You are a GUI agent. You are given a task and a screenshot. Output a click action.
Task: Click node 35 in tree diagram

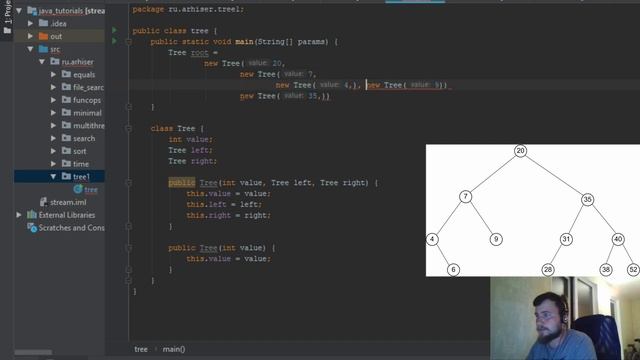point(587,199)
